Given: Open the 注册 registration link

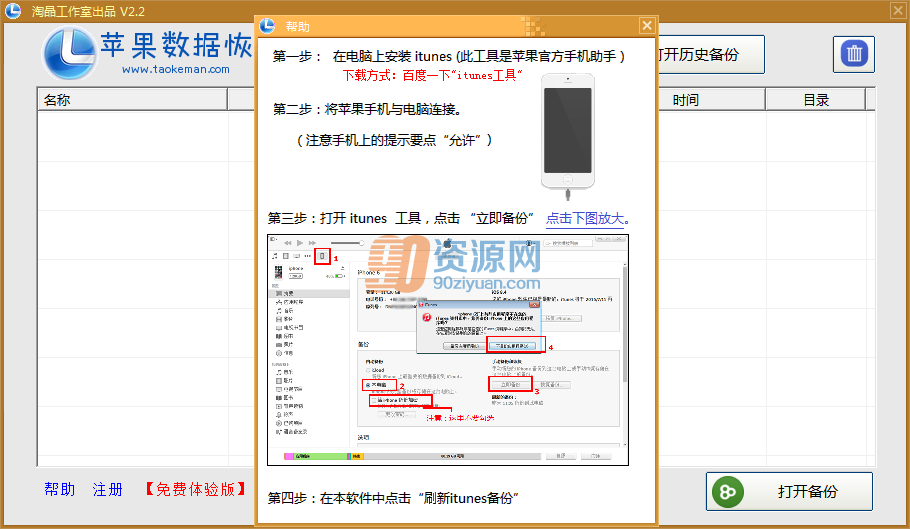Looking at the screenshot, I should [x=108, y=490].
